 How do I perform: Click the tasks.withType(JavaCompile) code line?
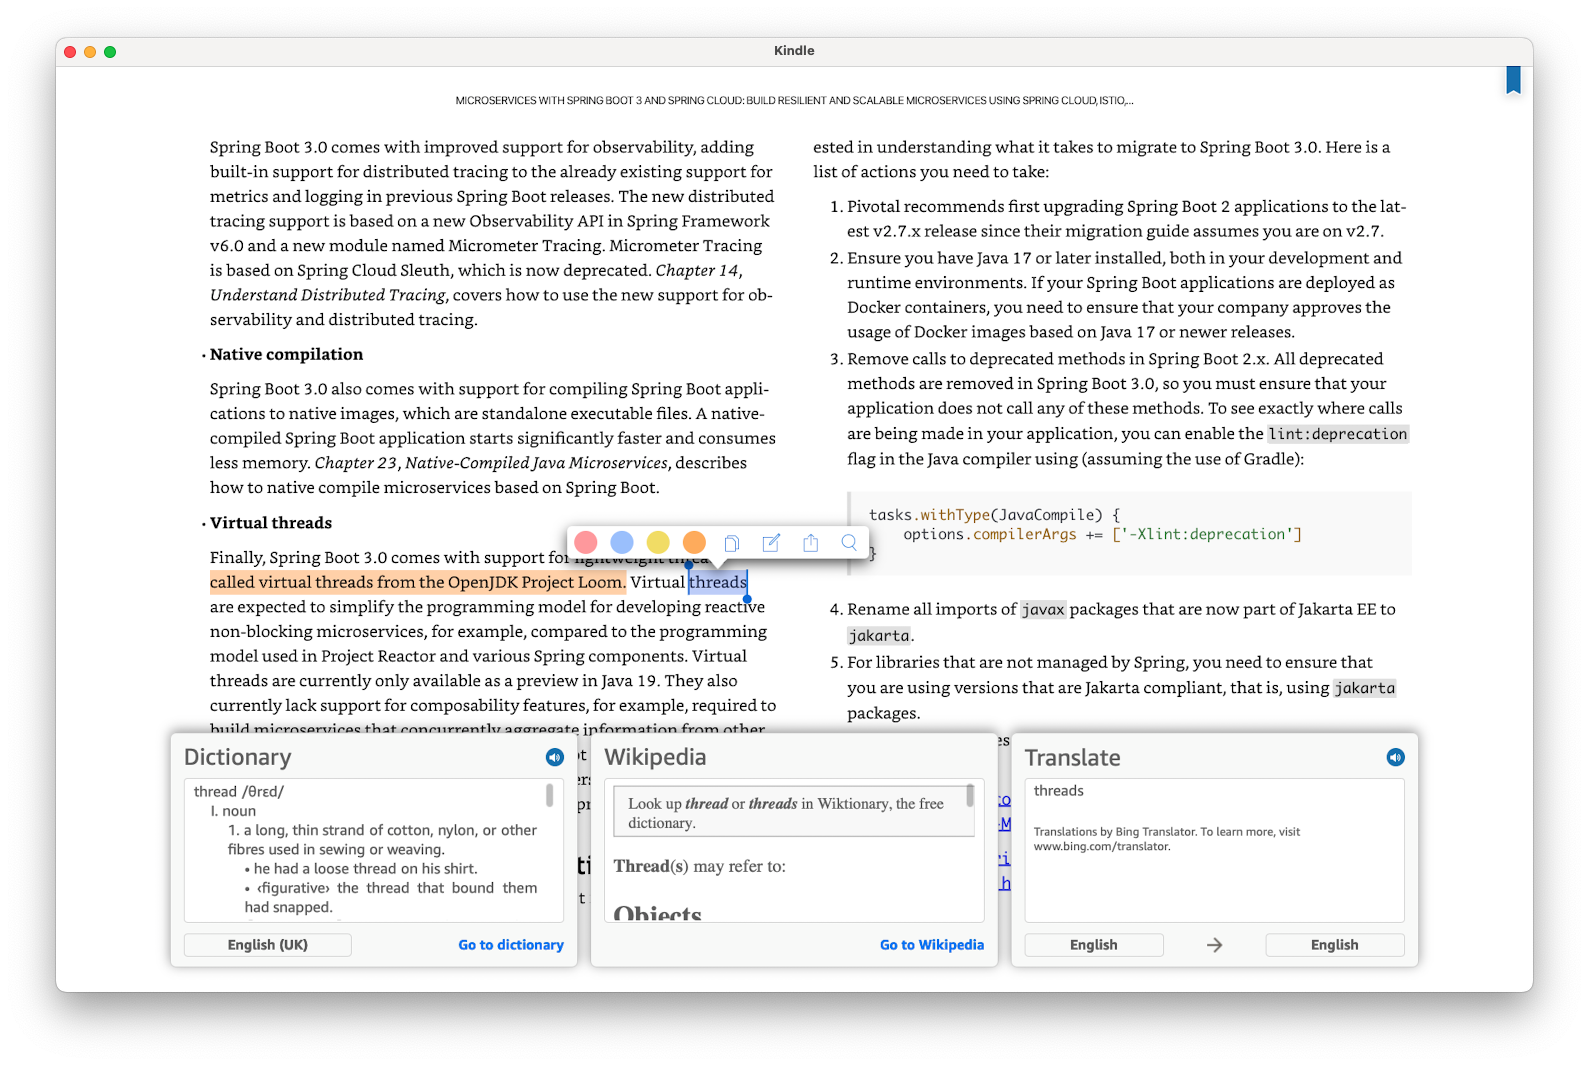[995, 515]
